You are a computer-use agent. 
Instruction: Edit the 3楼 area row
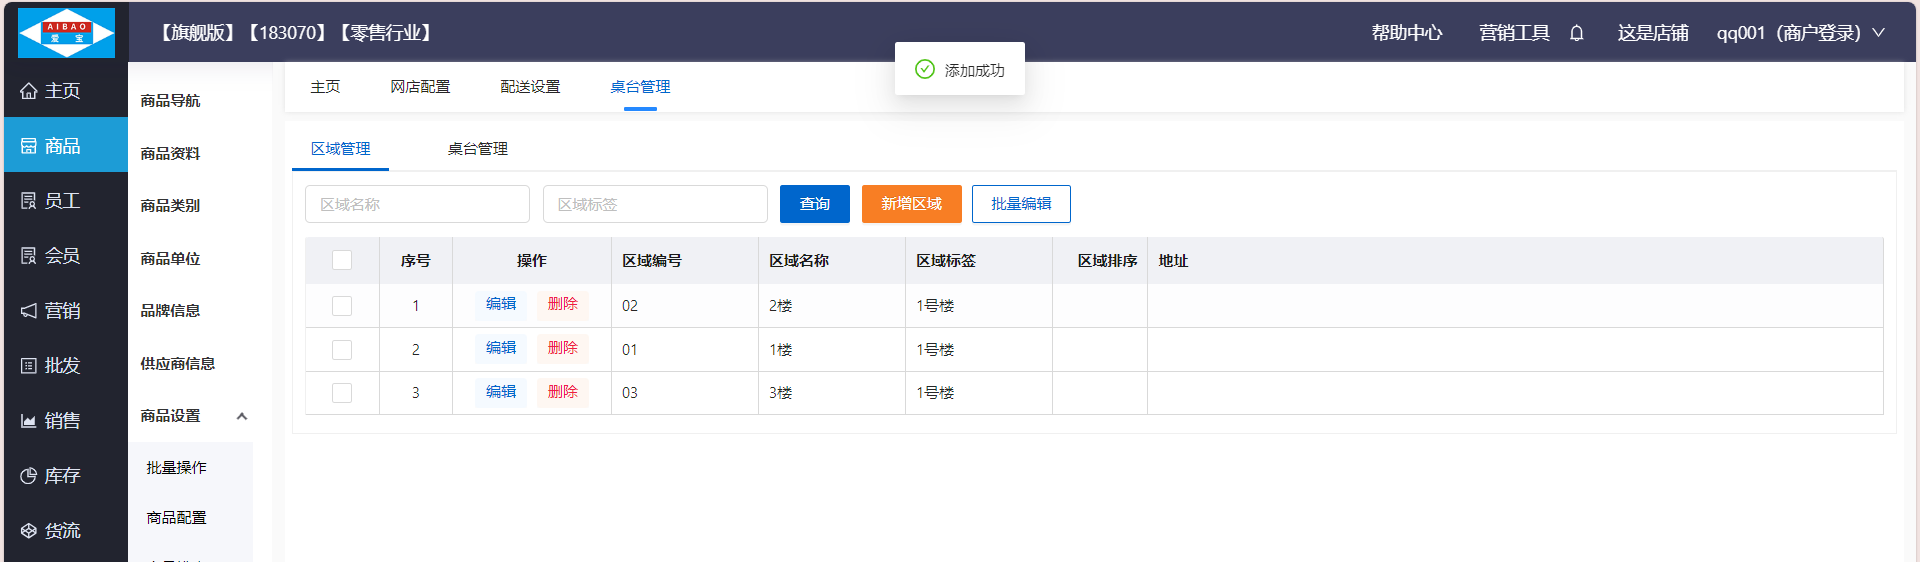(501, 392)
